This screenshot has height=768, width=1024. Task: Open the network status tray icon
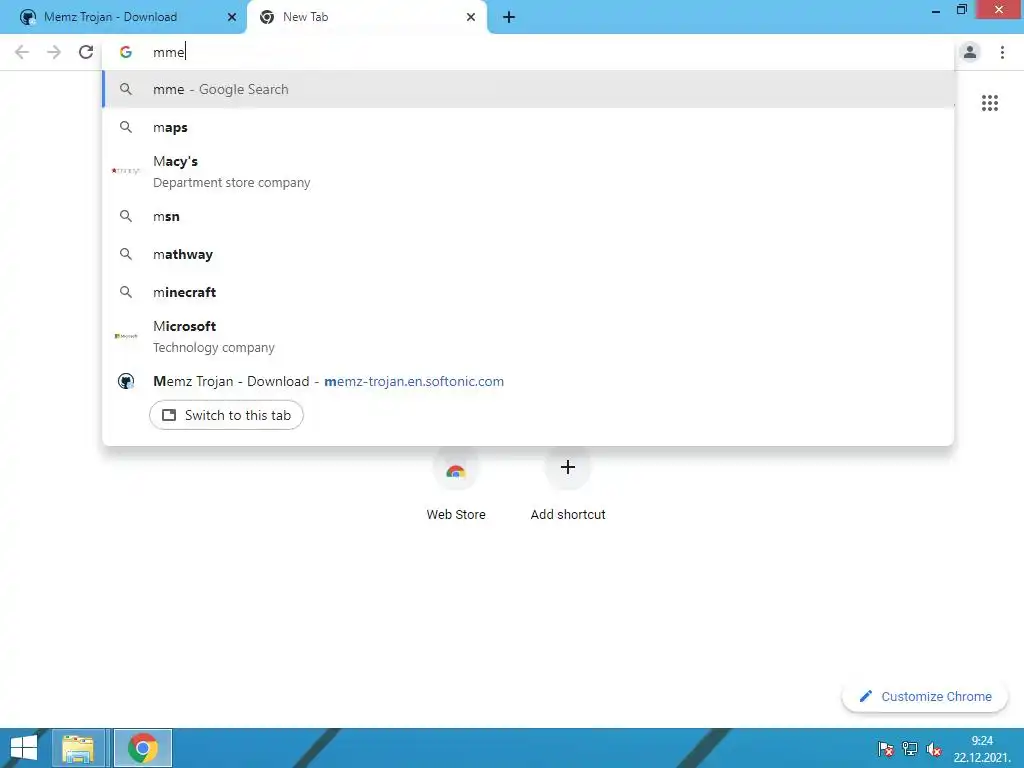point(910,749)
